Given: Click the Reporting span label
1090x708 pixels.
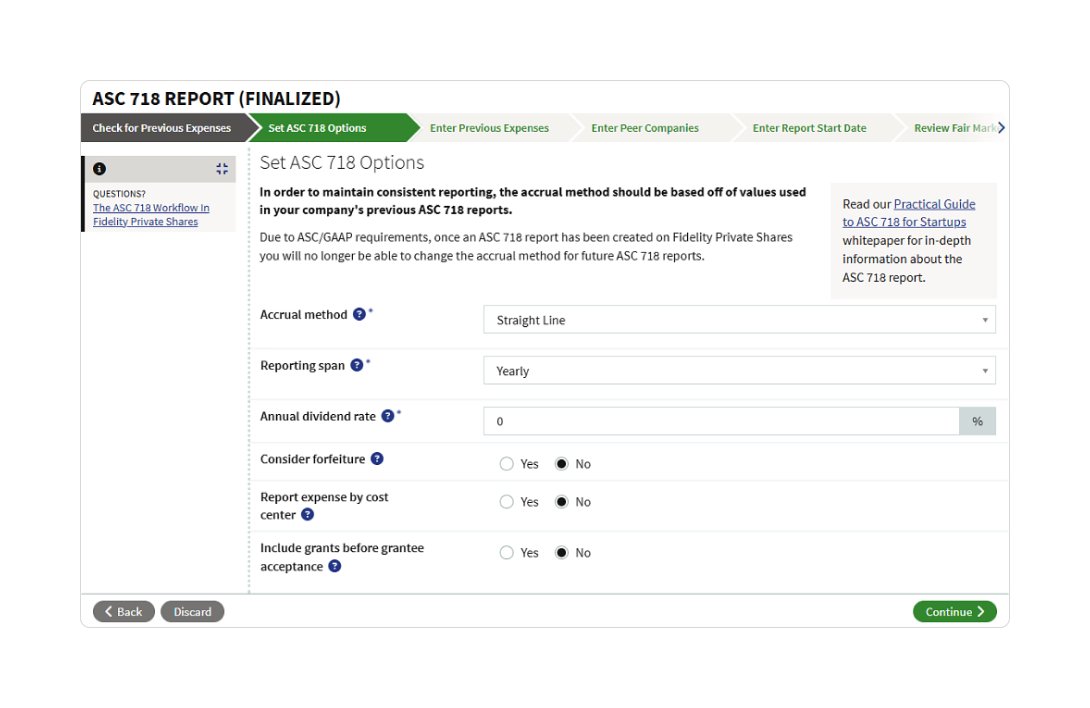Looking at the screenshot, I should (302, 366).
